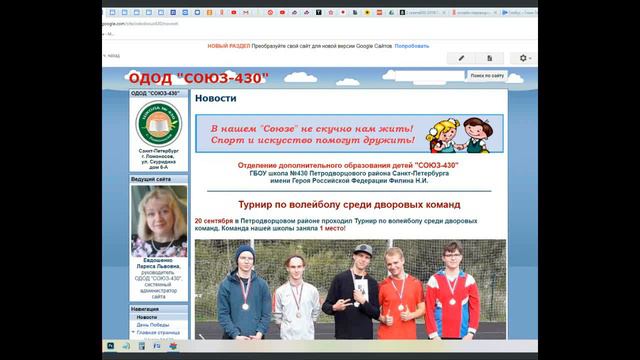Click the volleyball team photo
The width and height of the screenshot is (640, 360).
(x=350, y=289)
